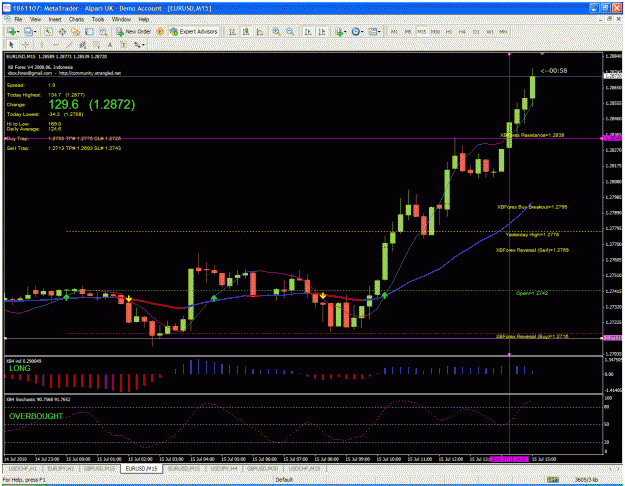Select the Equidistant Channel tool

tap(83, 45)
